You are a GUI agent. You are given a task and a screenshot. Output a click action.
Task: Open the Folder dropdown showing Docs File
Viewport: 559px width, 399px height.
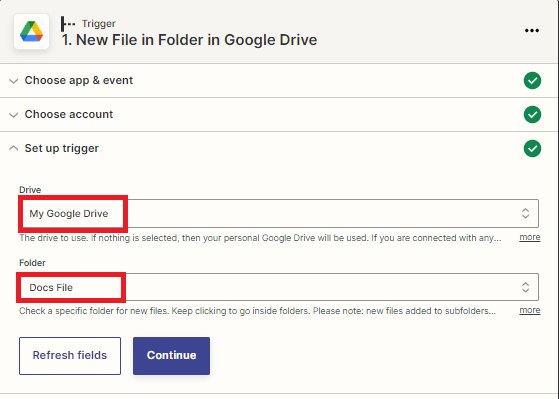[279, 287]
